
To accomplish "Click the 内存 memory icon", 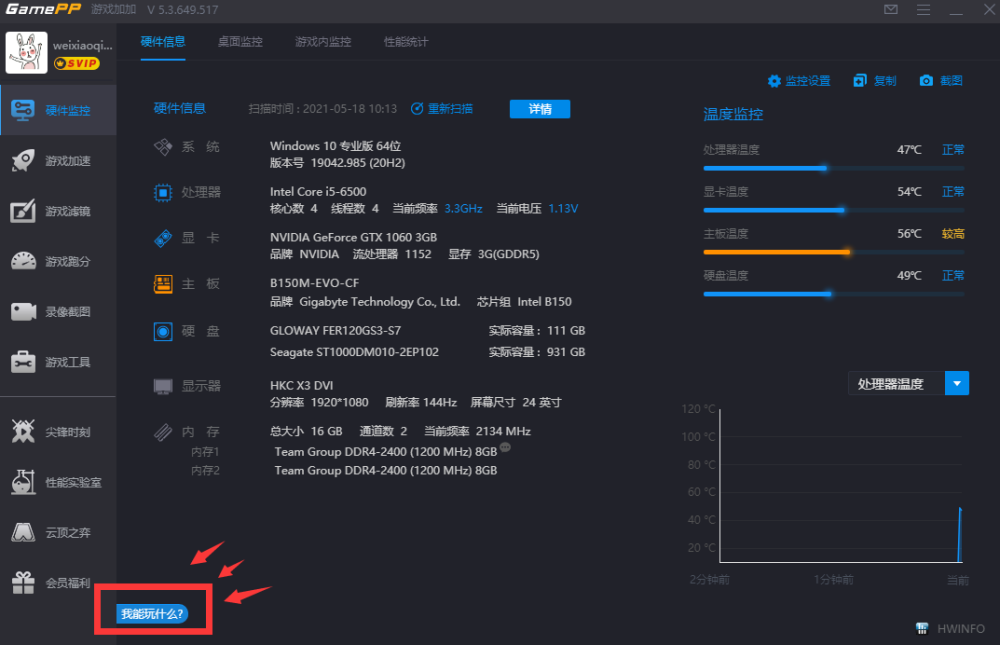I will point(163,432).
